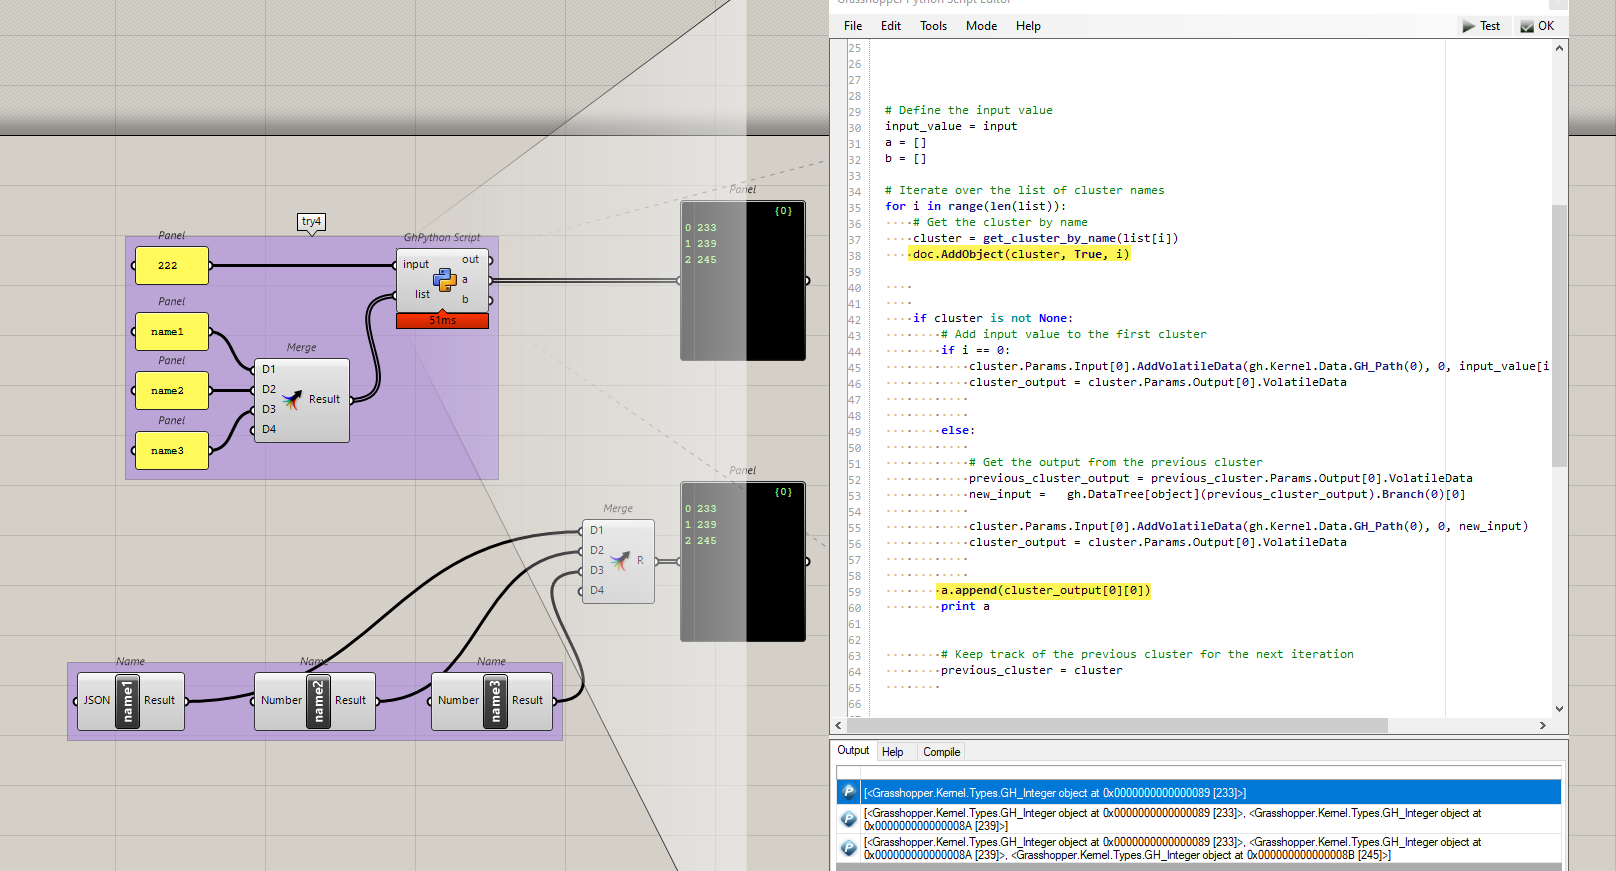Click the red 51ms runtime label
The height and width of the screenshot is (871, 1616).
tap(442, 321)
